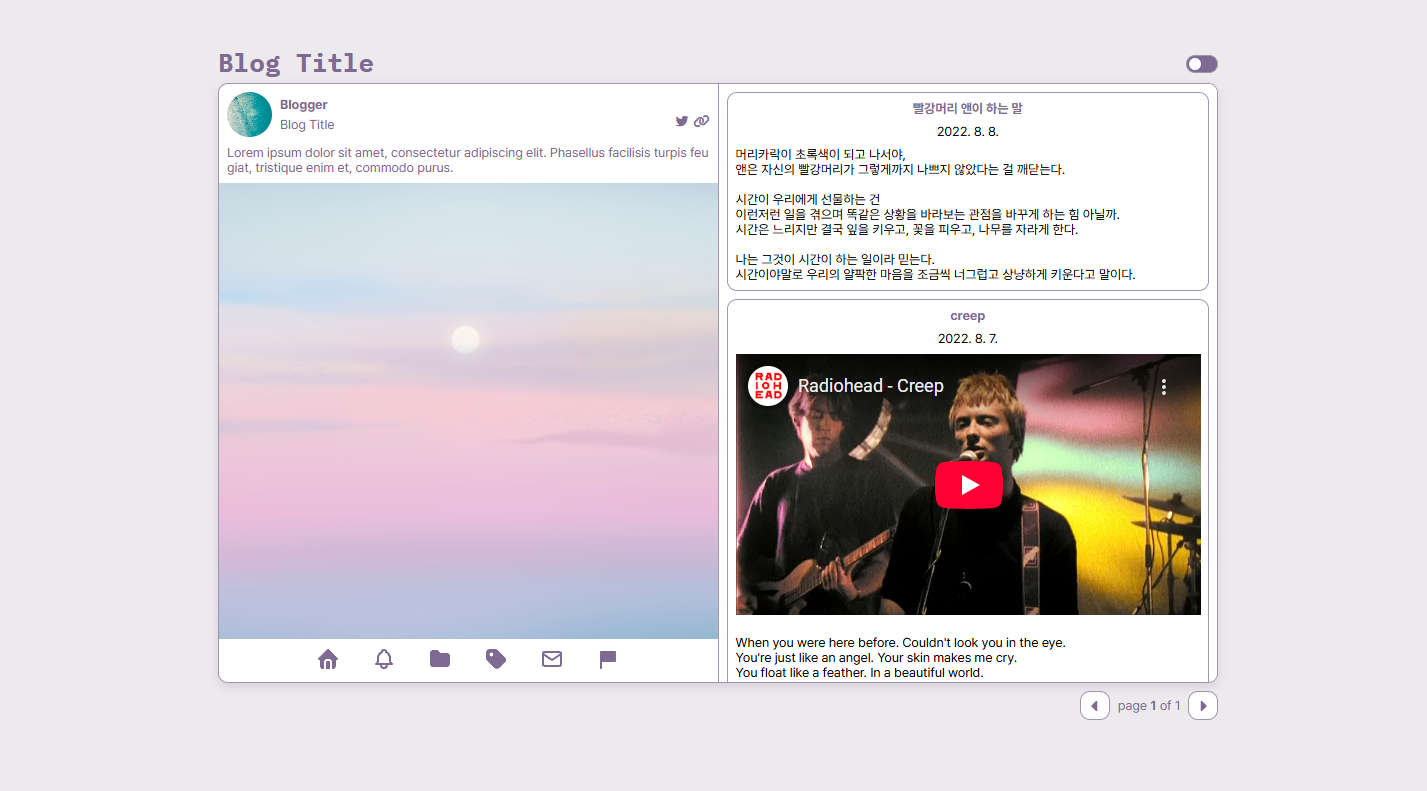The image size is (1427, 791).
Task: Click the lyric "When you were here before"
Action: tap(817, 643)
